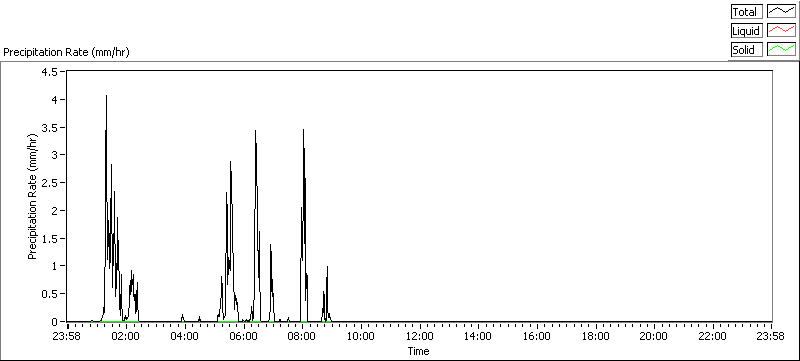Click the 16:00 time axis label
Viewport: 800px width, 361px height.
[537, 336]
